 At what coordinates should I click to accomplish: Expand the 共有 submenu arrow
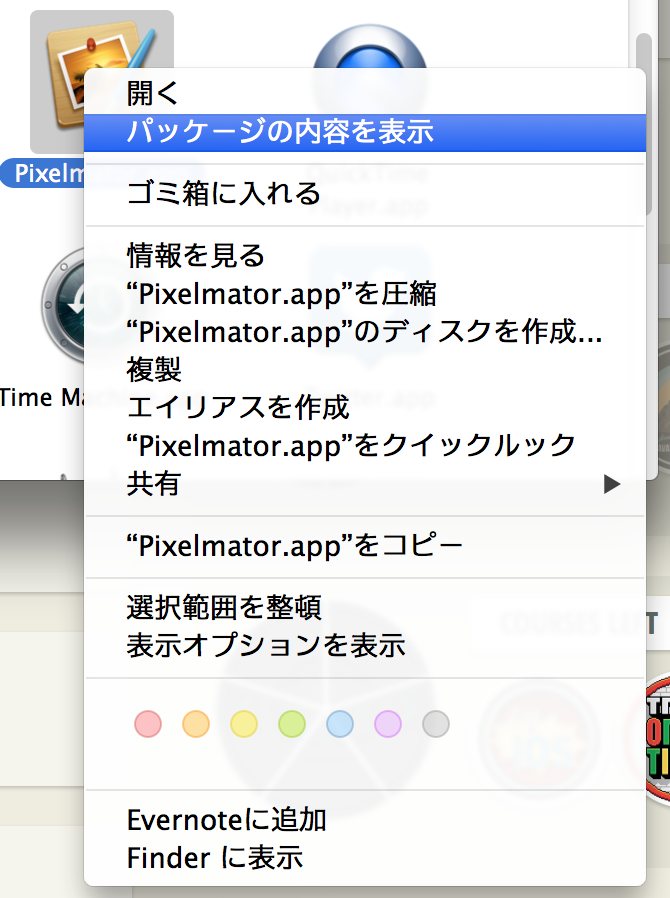point(612,484)
